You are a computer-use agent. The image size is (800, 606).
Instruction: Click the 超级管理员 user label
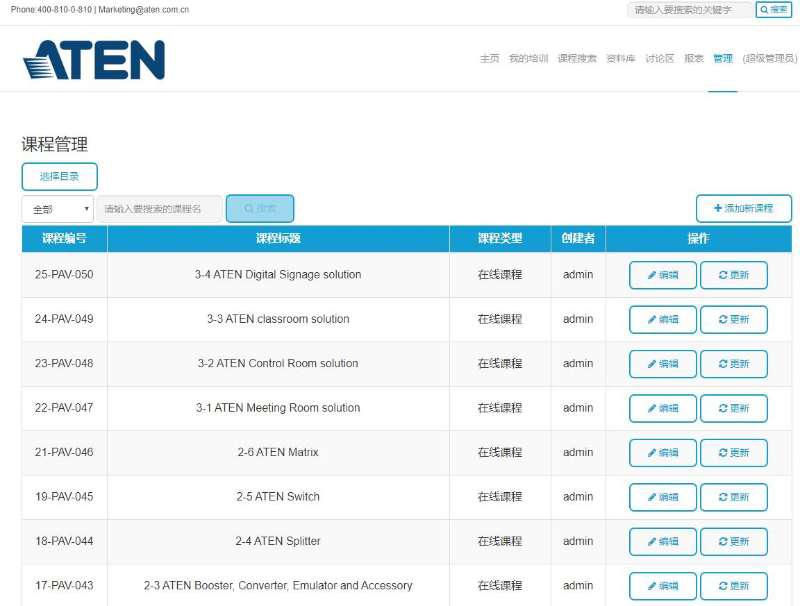click(769, 58)
